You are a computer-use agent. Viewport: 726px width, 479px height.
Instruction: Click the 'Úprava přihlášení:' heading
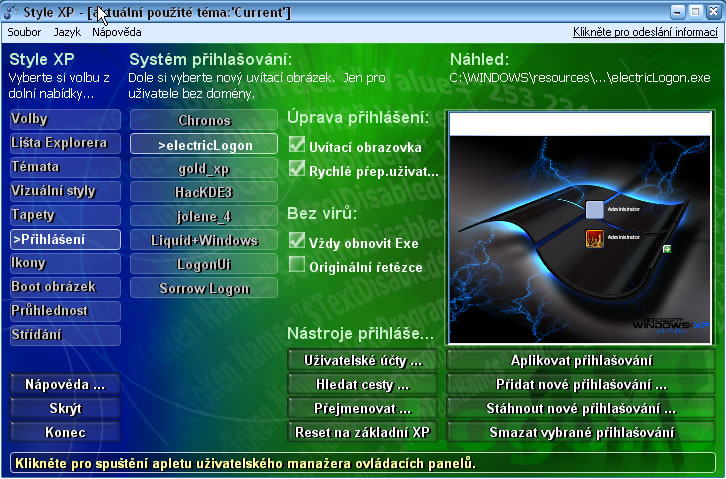pyautogui.click(x=358, y=118)
